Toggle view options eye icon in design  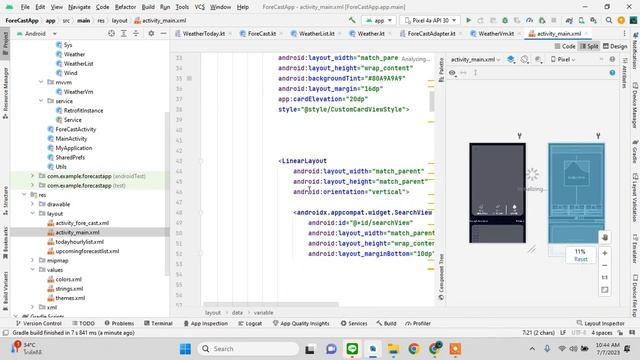pyautogui.click(x=452, y=73)
